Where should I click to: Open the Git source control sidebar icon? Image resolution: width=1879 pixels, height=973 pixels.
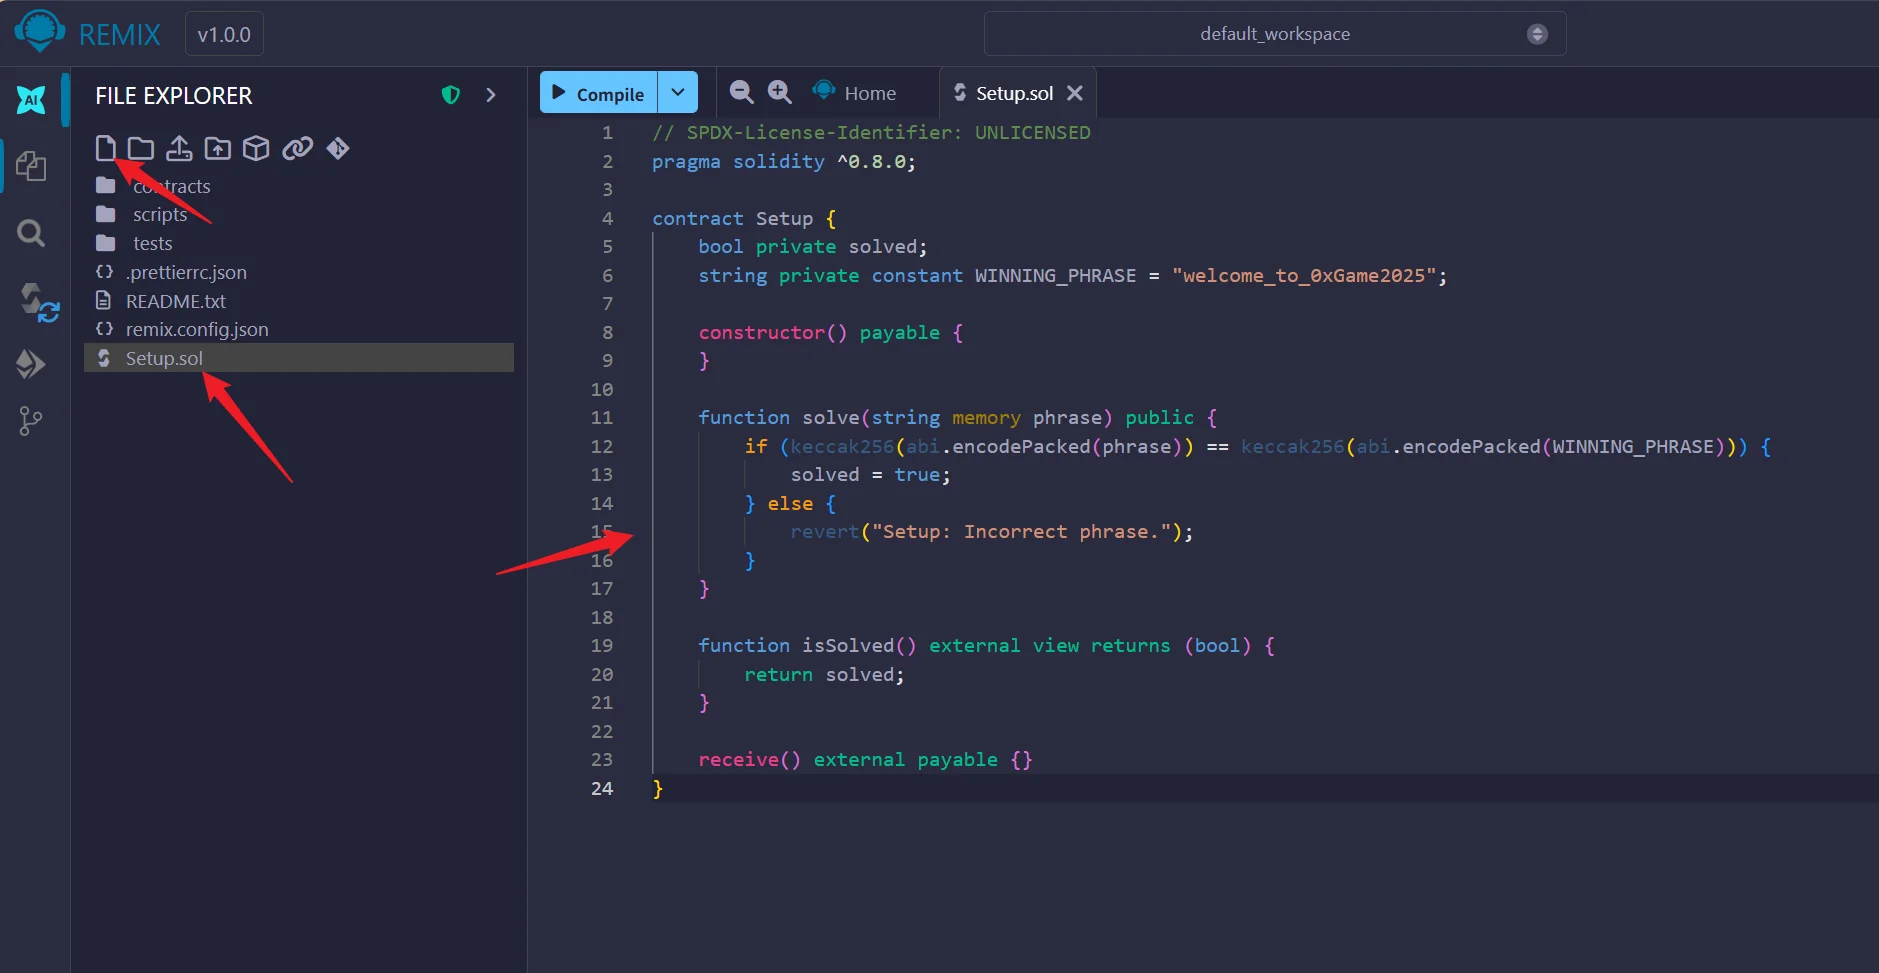point(31,421)
